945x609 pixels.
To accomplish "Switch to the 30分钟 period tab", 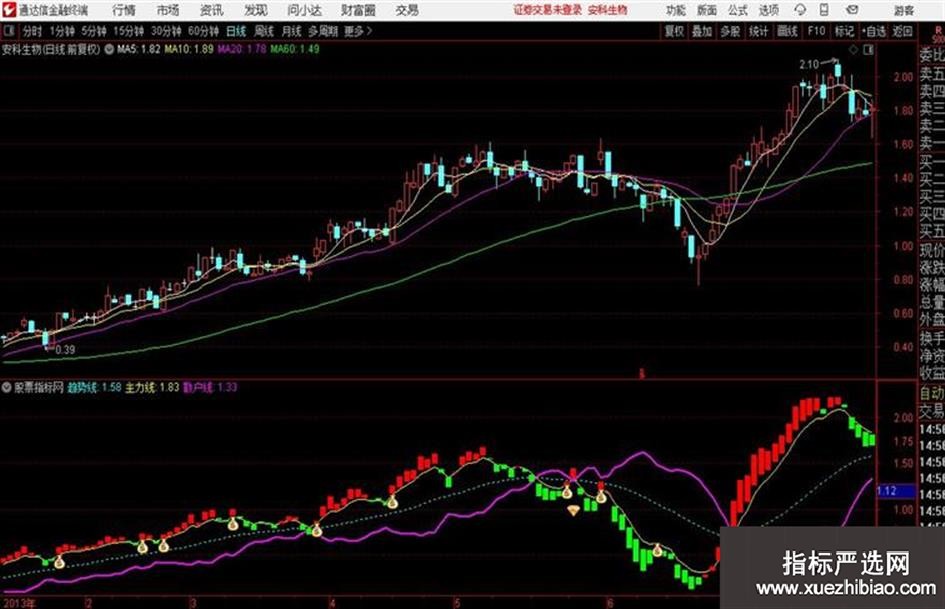I will [x=166, y=31].
